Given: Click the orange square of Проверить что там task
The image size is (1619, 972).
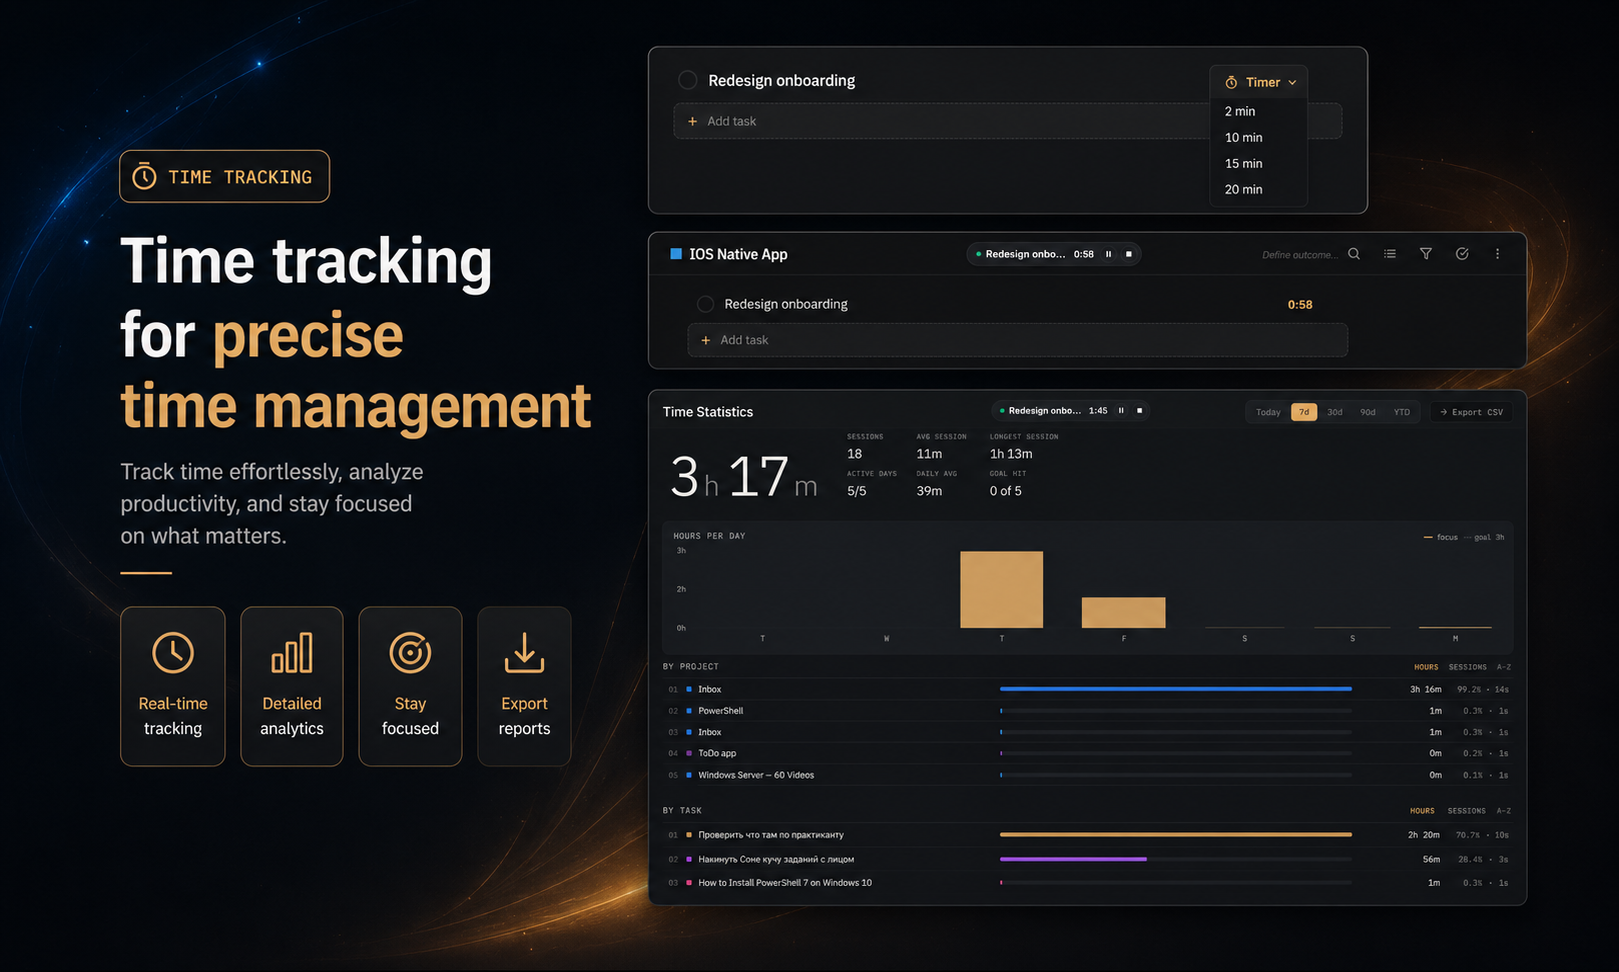Looking at the screenshot, I should pyautogui.click(x=689, y=835).
